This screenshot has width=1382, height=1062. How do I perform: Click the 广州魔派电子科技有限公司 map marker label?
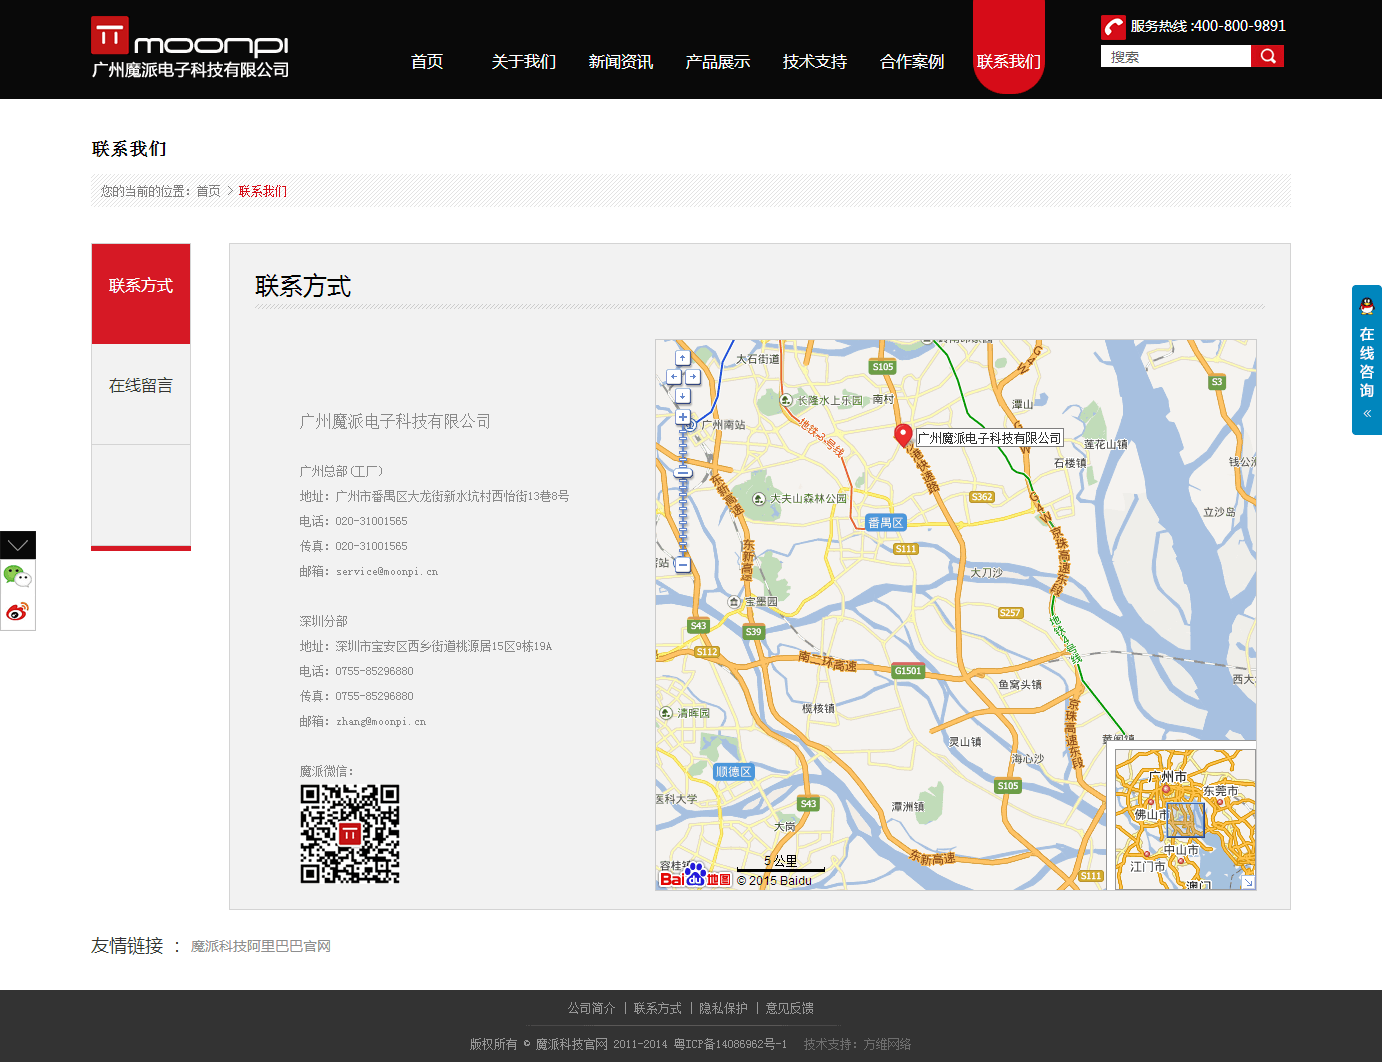coord(989,438)
